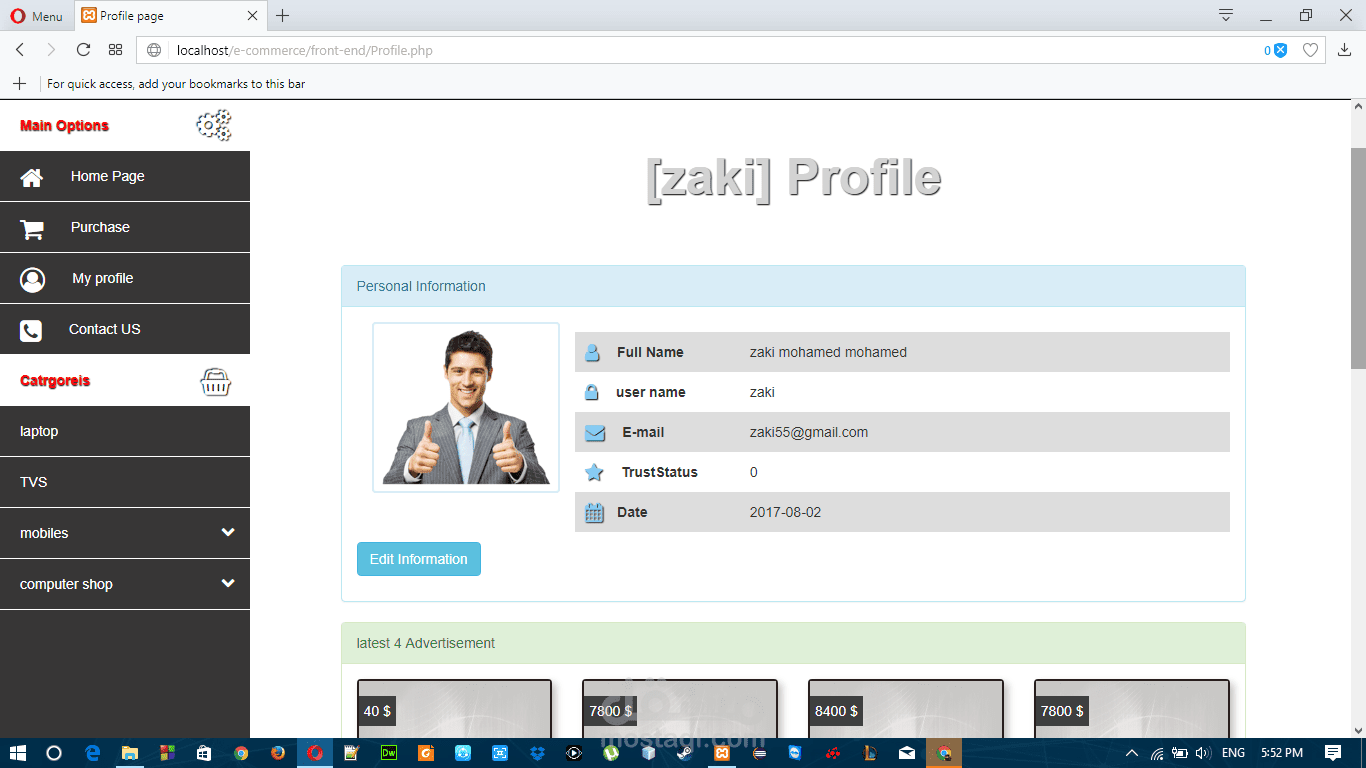The height and width of the screenshot is (768, 1366).
Task: Click the envelope icon next to E-mail
Action: click(595, 433)
